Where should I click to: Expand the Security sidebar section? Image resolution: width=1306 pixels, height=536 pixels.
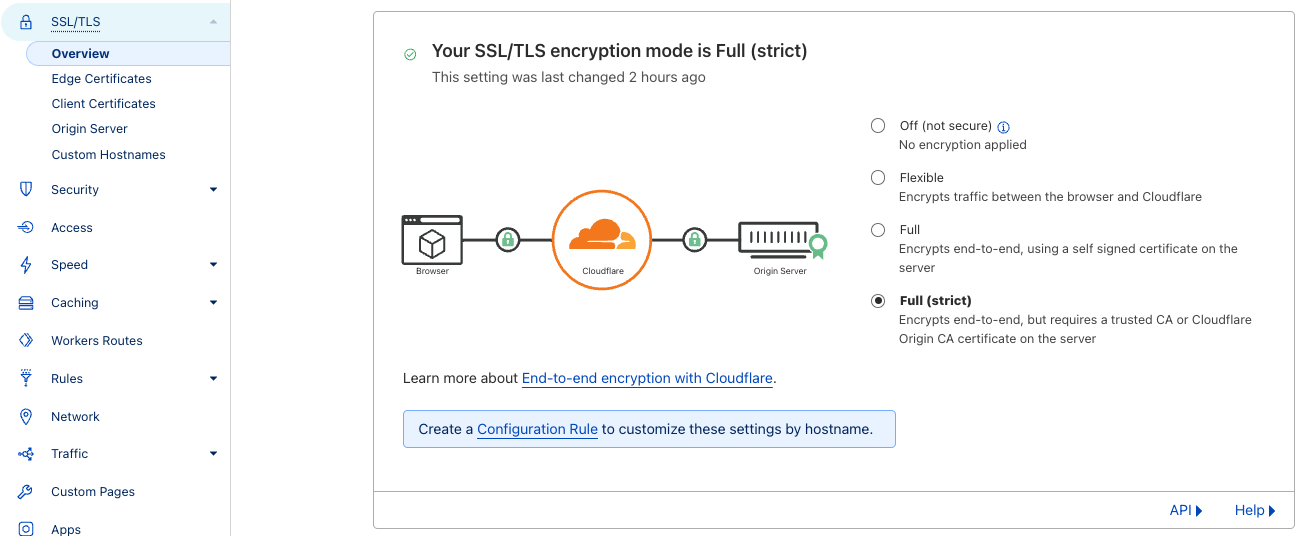tap(213, 190)
